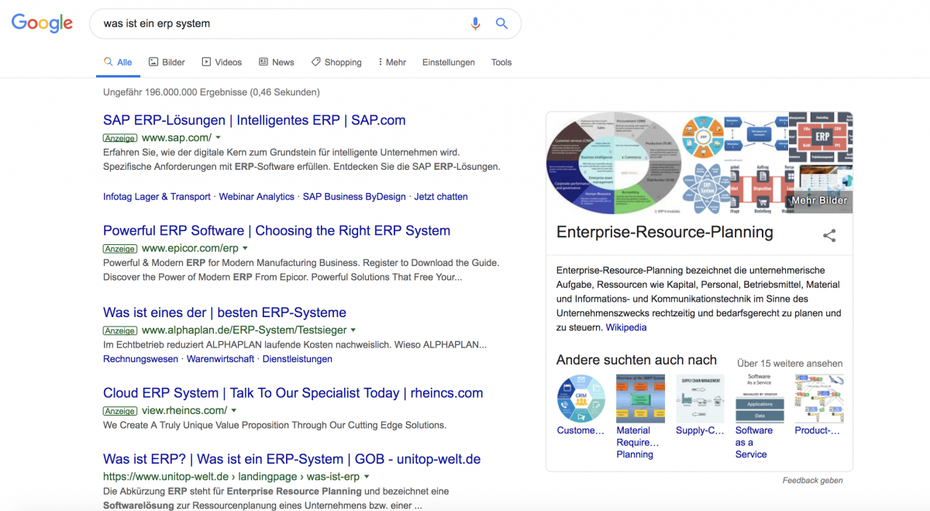This screenshot has height=511, width=930.
Task: Open Was ist eines der besten ERP-Systeme
Action: point(225,312)
